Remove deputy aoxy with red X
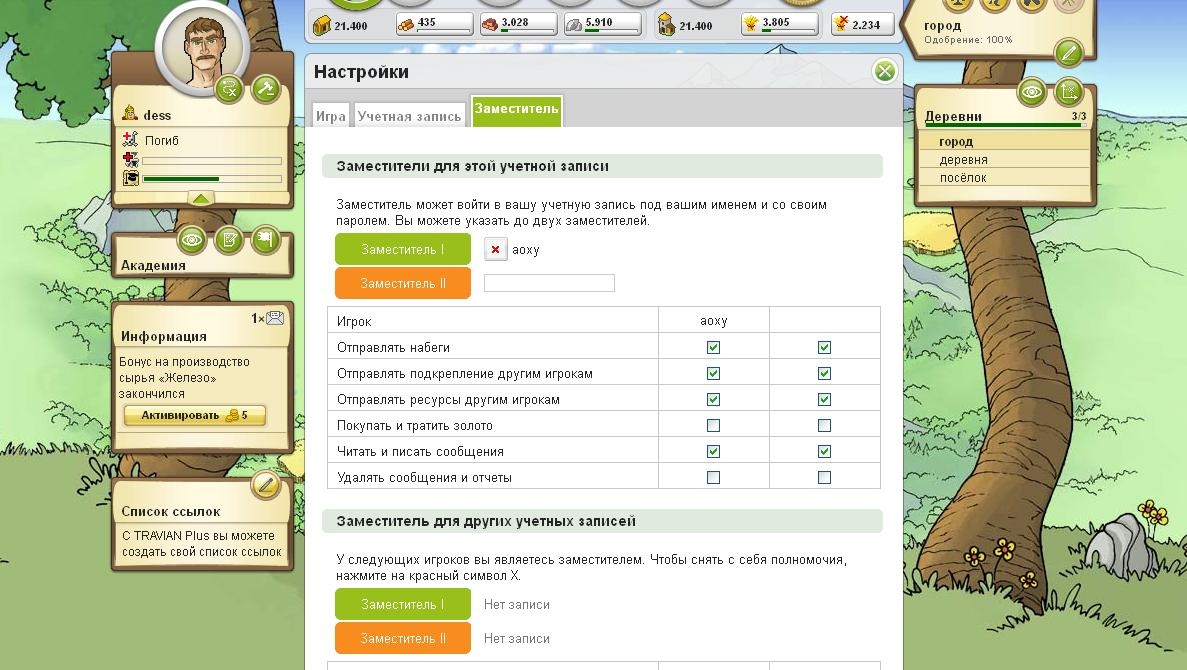This screenshot has height=670, width=1187. tap(495, 250)
